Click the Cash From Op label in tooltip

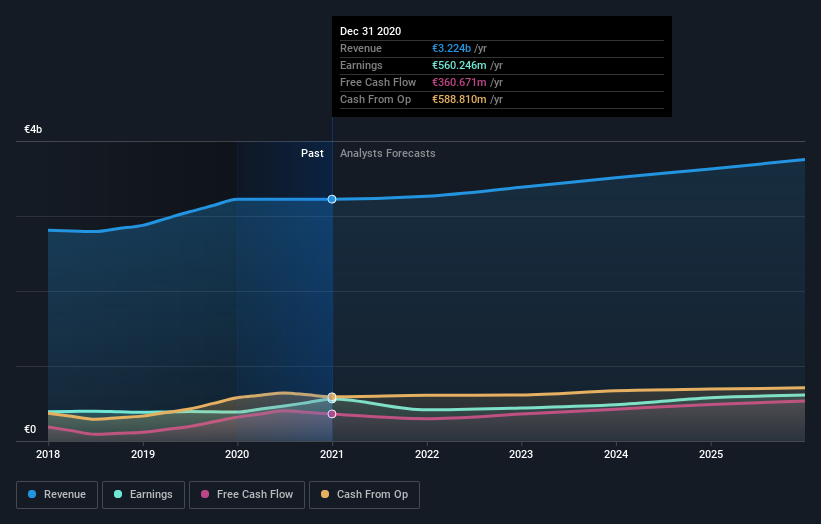[x=375, y=99]
